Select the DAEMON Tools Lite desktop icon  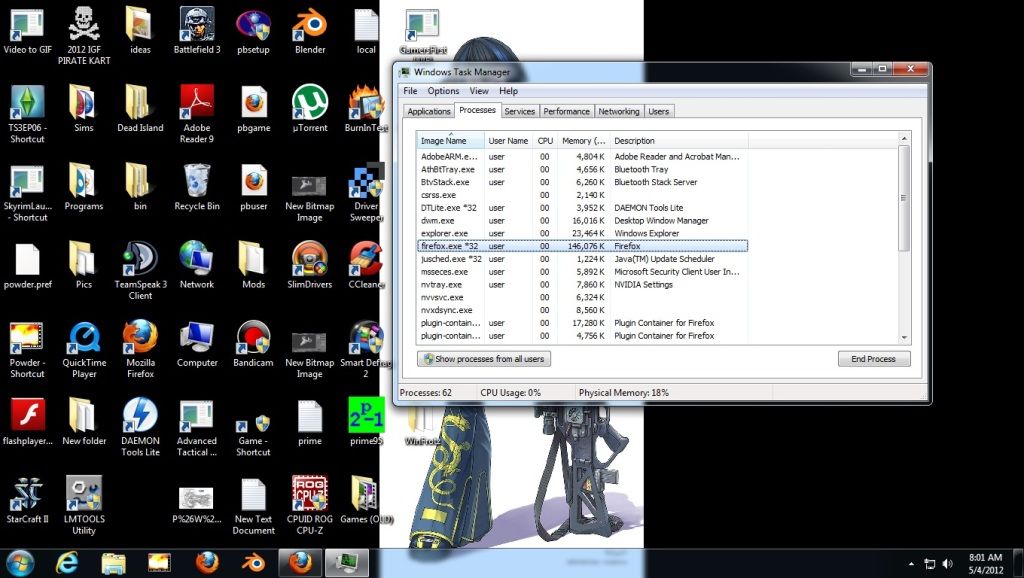tap(140, 417)
